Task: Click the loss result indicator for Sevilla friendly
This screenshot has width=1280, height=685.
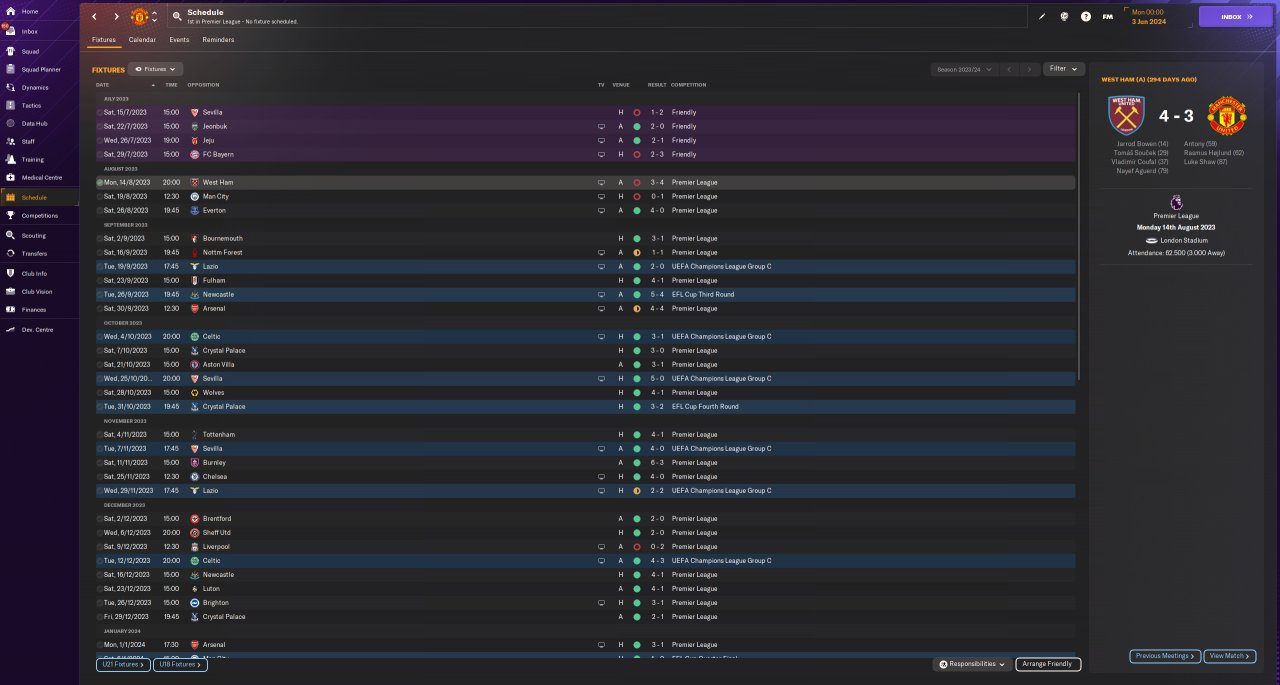Action: point(637,113)
